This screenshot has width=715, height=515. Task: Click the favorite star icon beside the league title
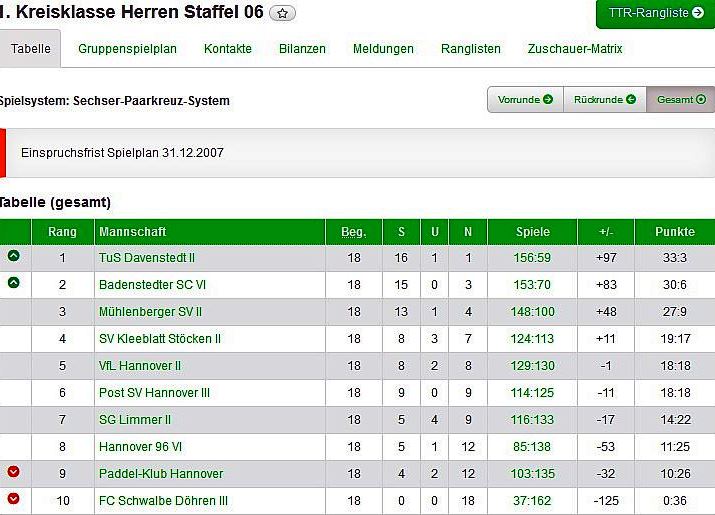(282, 13)
